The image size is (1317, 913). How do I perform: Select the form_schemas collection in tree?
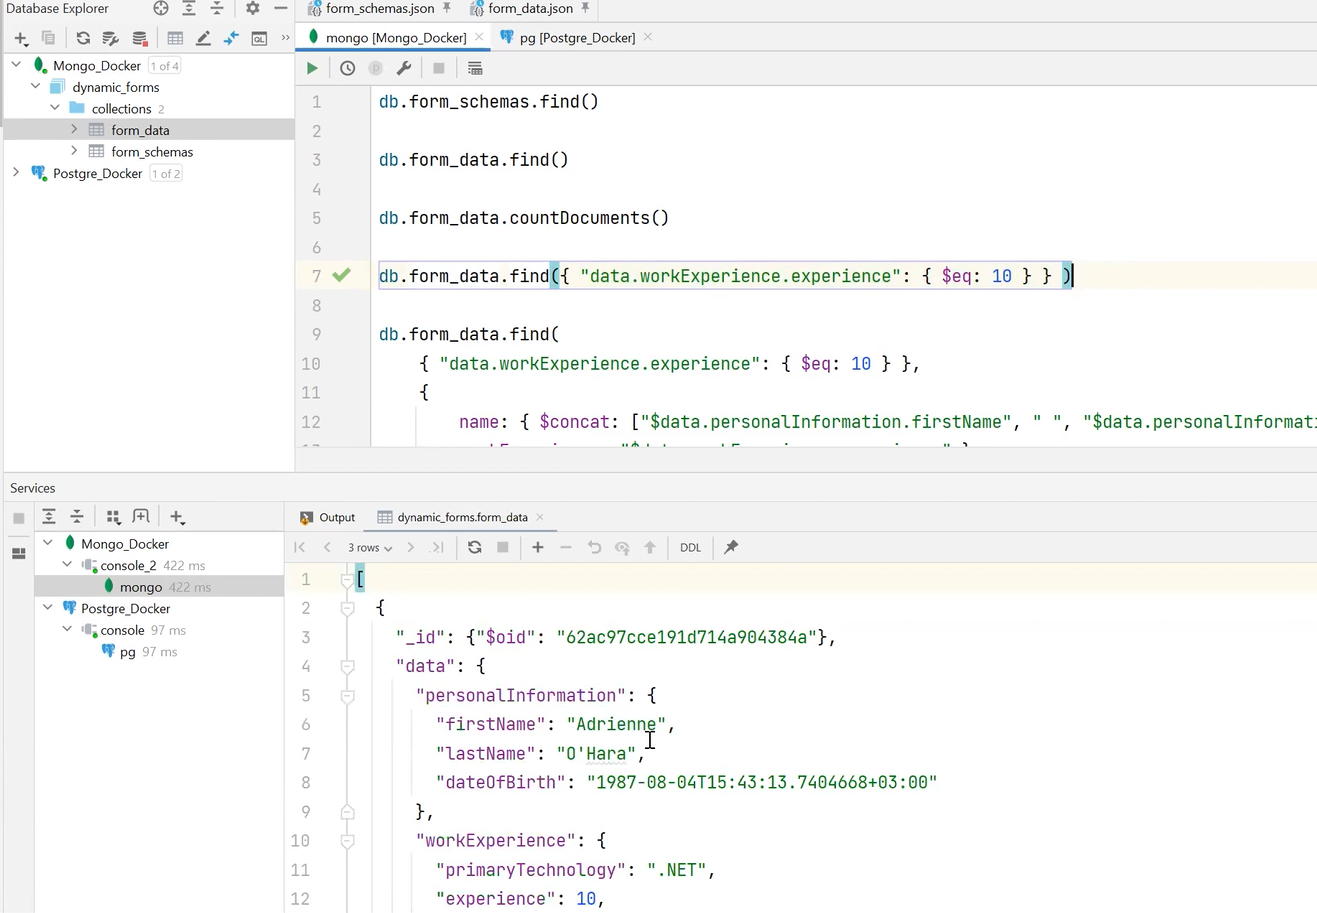(x=152, y=151)
